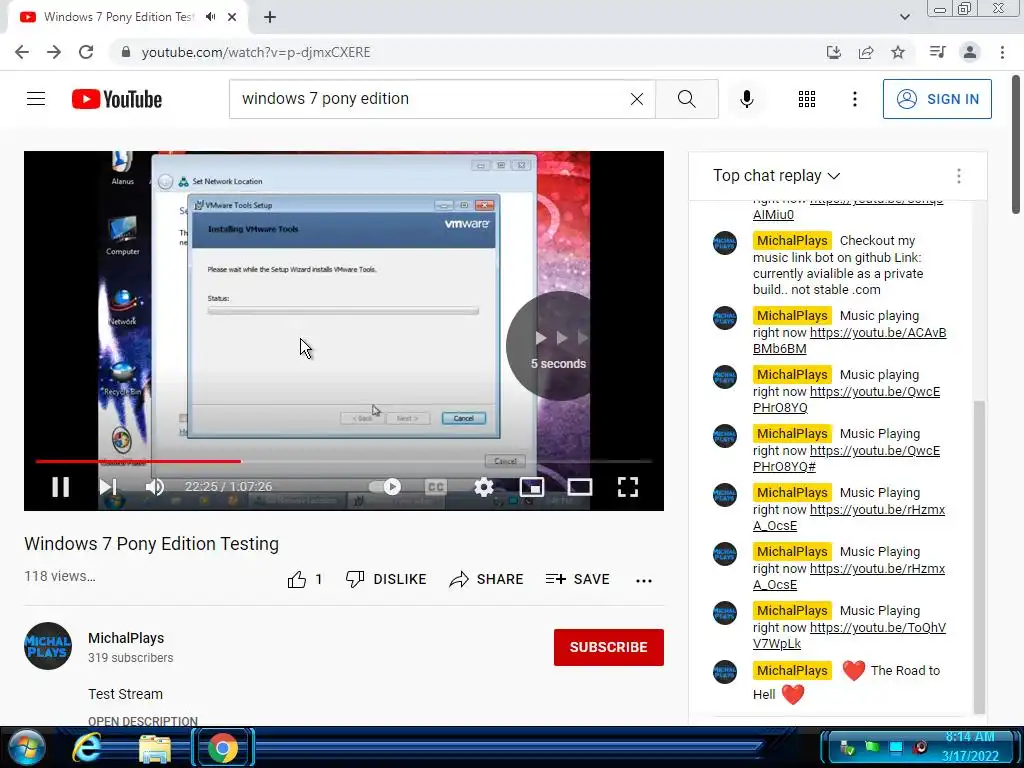Open a new Chrome tab
1024x768 pixels.
click(270, 17)
